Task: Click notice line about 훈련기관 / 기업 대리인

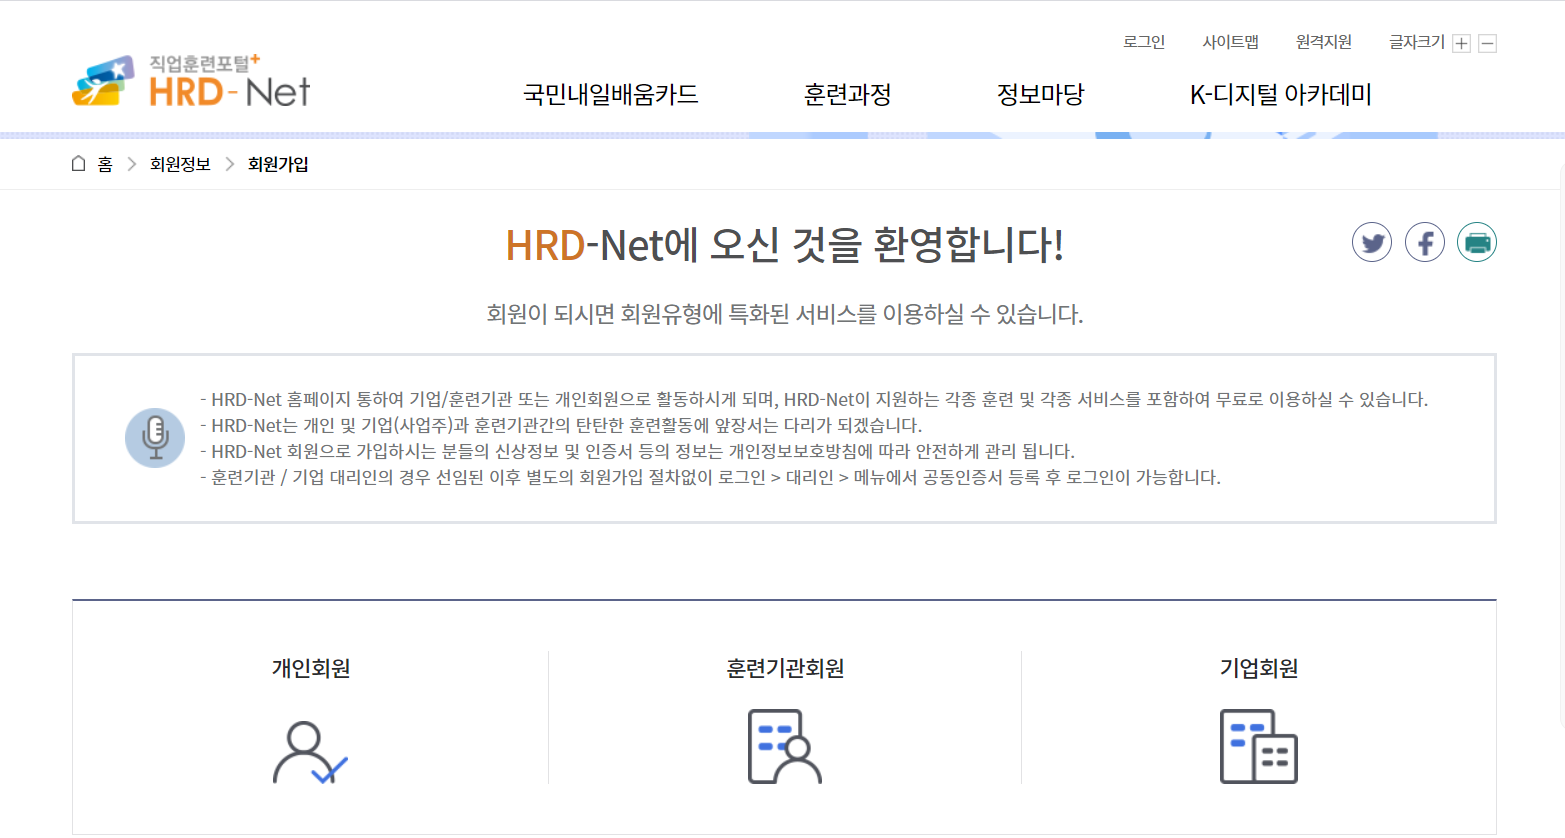Action: pos(711,477)
